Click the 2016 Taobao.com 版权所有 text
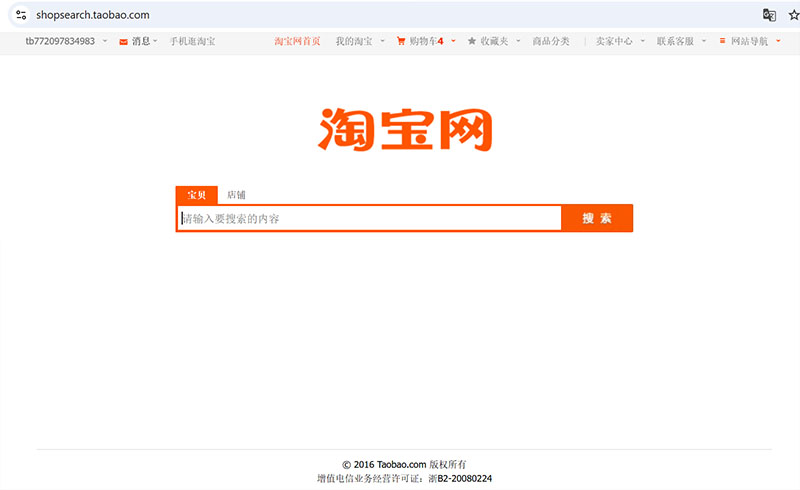The image size is (800, 490). tap(404, 464)
